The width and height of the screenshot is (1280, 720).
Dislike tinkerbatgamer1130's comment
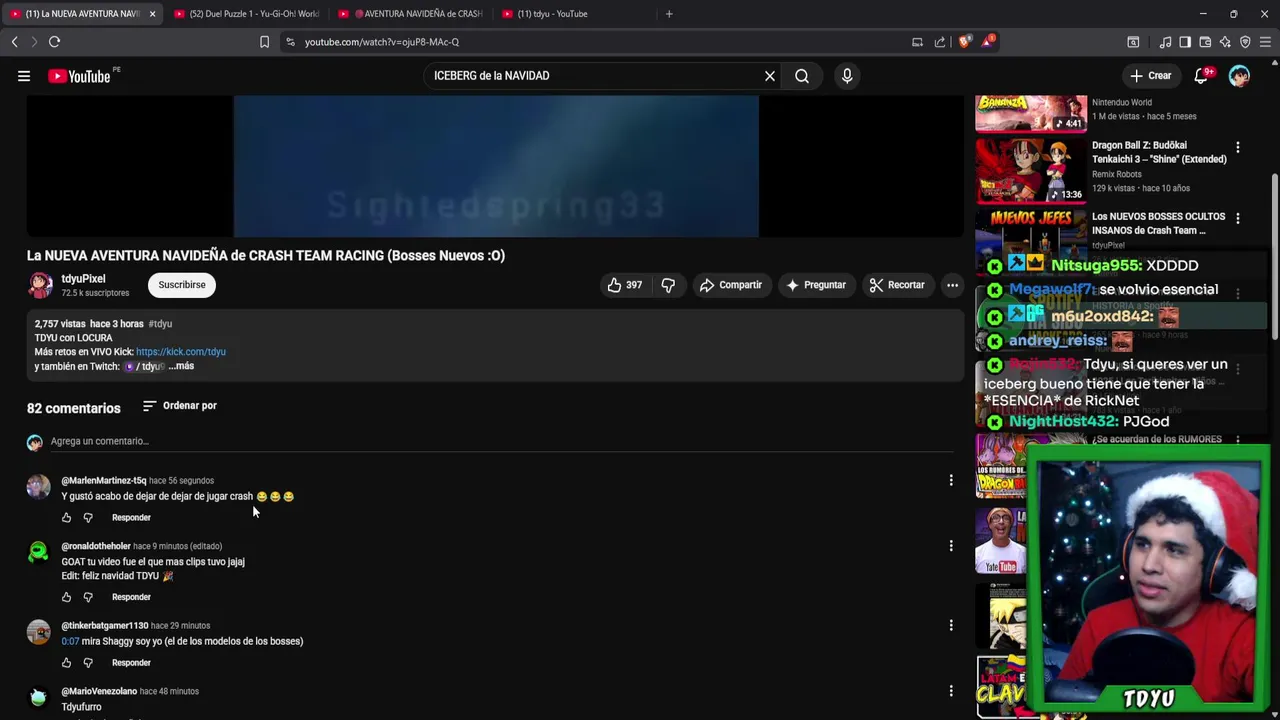tap(88, 663)
